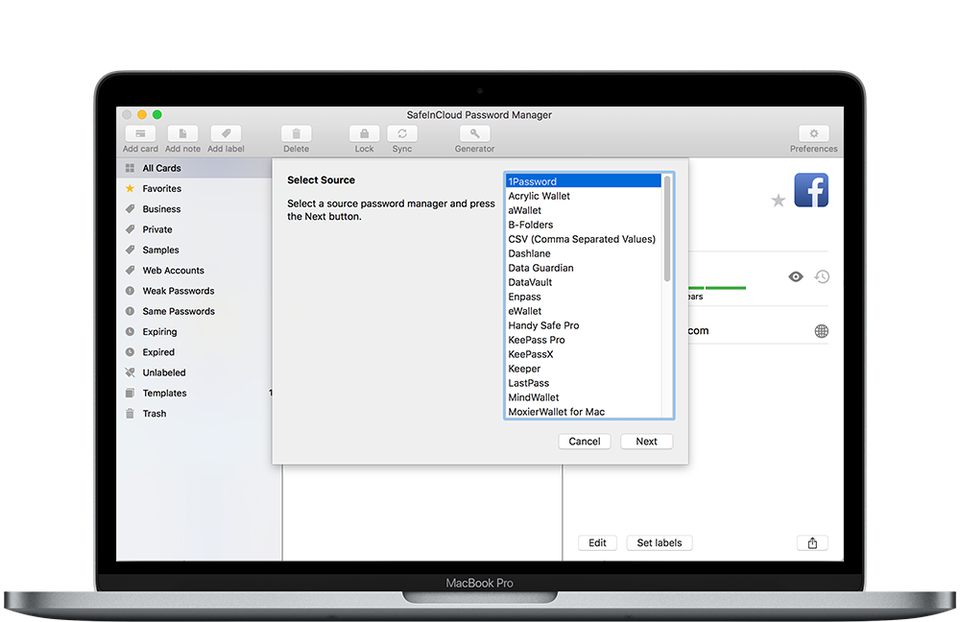The image size is (960, 622).
Task: Click the Facebook logo icon
Action: [x=811, y=190]
